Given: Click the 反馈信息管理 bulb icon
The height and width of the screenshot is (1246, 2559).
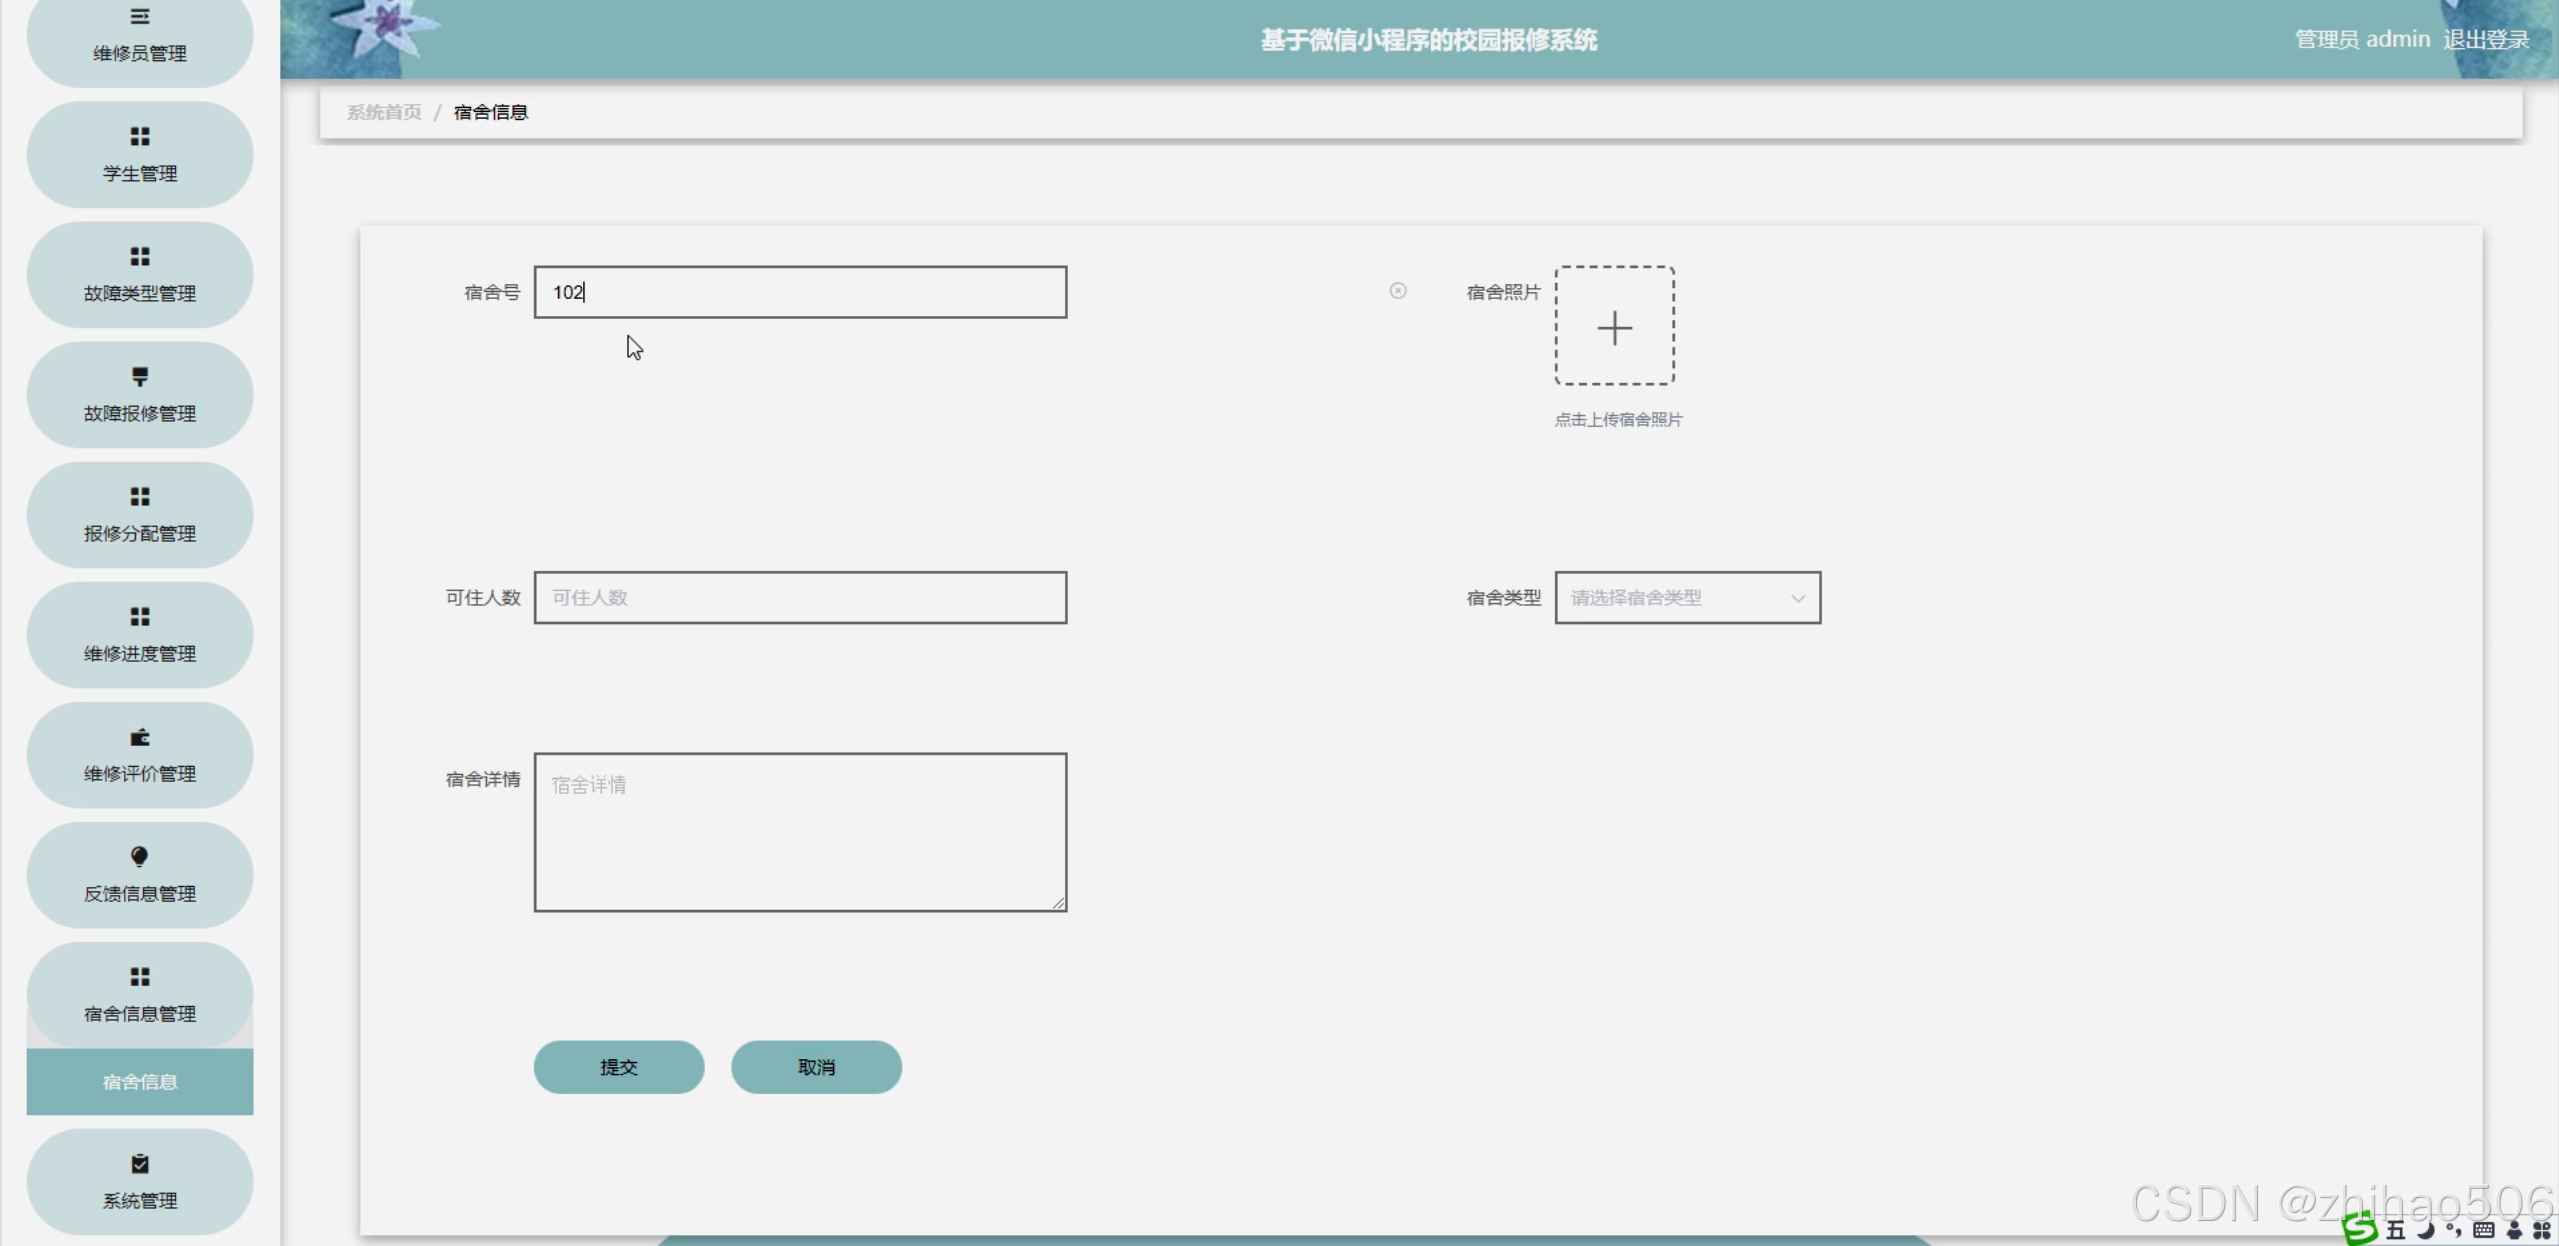Looking at the screenshot, I should pyautogui.click(x=140, y=857).
